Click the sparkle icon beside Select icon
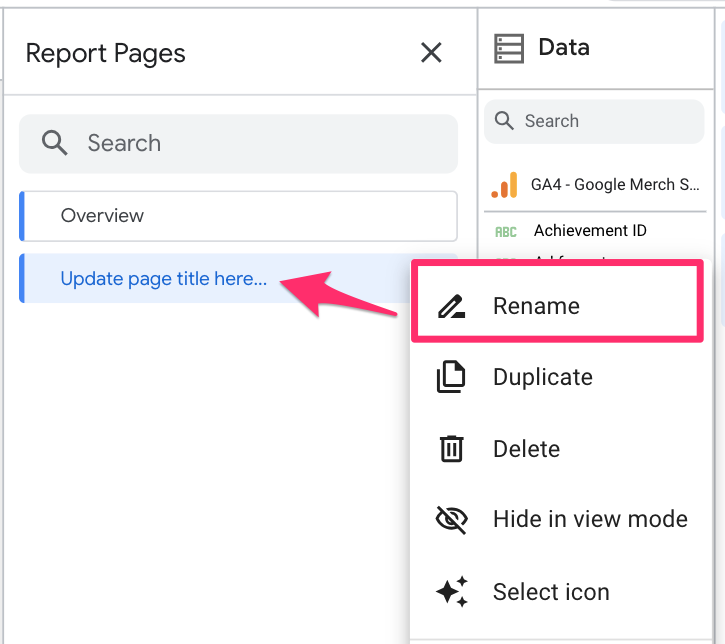The height and width of the screenshot is (644, 725). click(452, 592)
